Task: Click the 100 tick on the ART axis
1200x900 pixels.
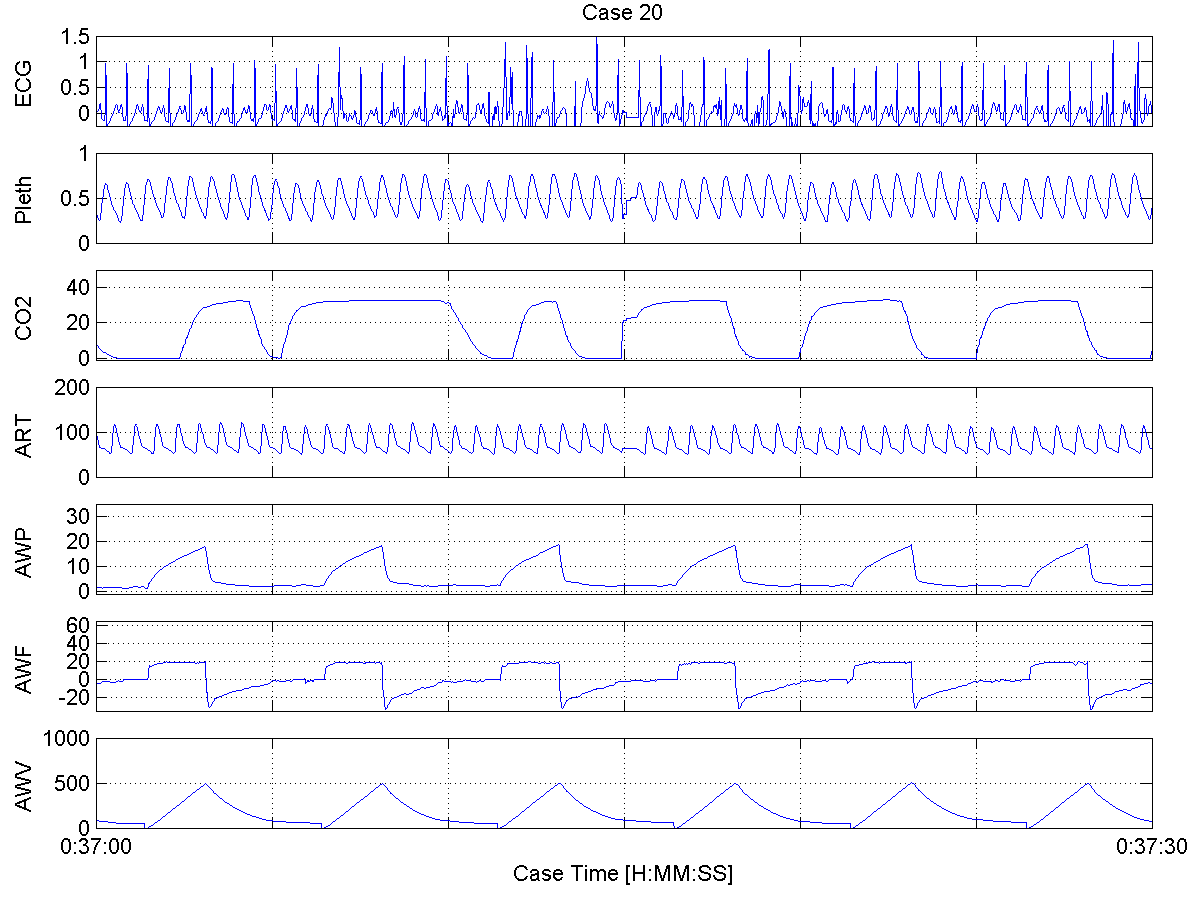Action: [73, 433]
